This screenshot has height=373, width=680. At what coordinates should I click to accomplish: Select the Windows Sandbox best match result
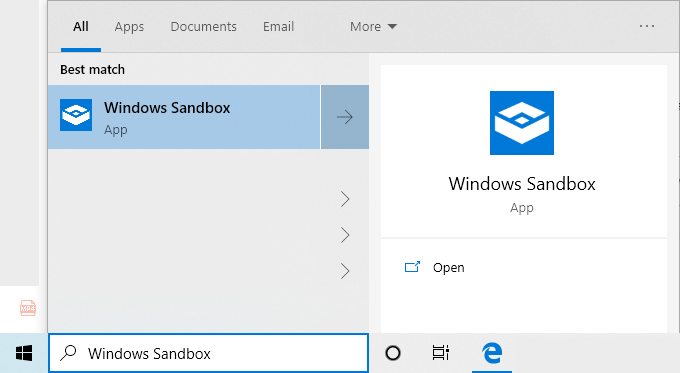184,117
